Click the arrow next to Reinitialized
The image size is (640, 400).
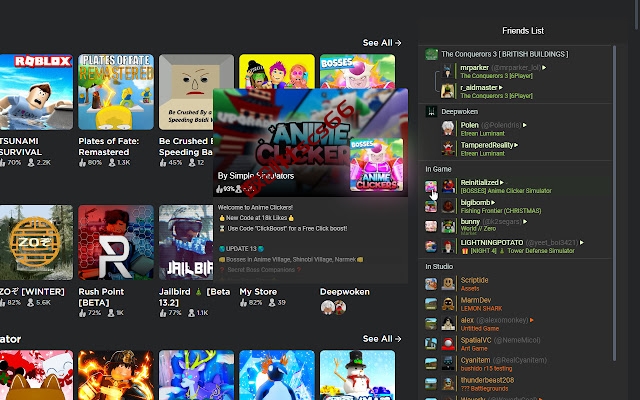(502, 182)
